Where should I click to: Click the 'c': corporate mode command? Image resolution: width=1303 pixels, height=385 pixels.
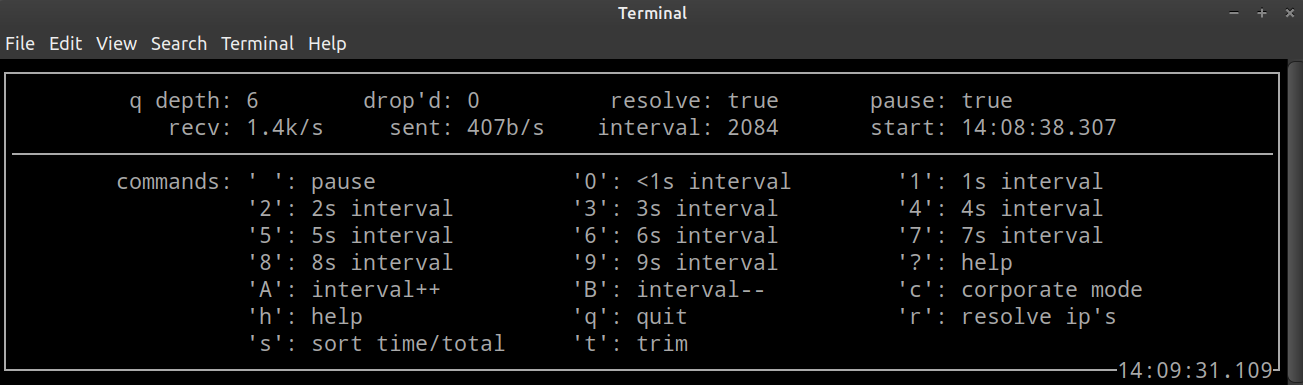pos(1020,290)
